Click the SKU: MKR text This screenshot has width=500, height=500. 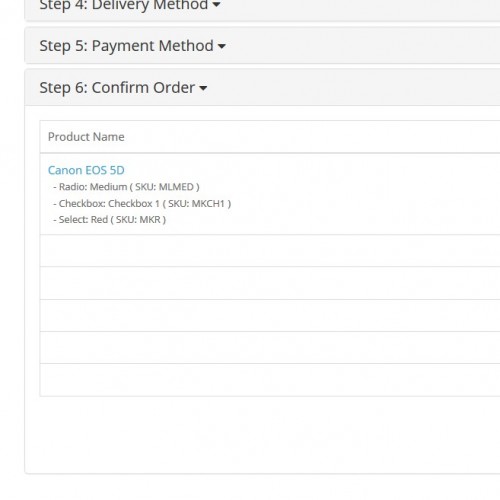(x=138, y=220)
